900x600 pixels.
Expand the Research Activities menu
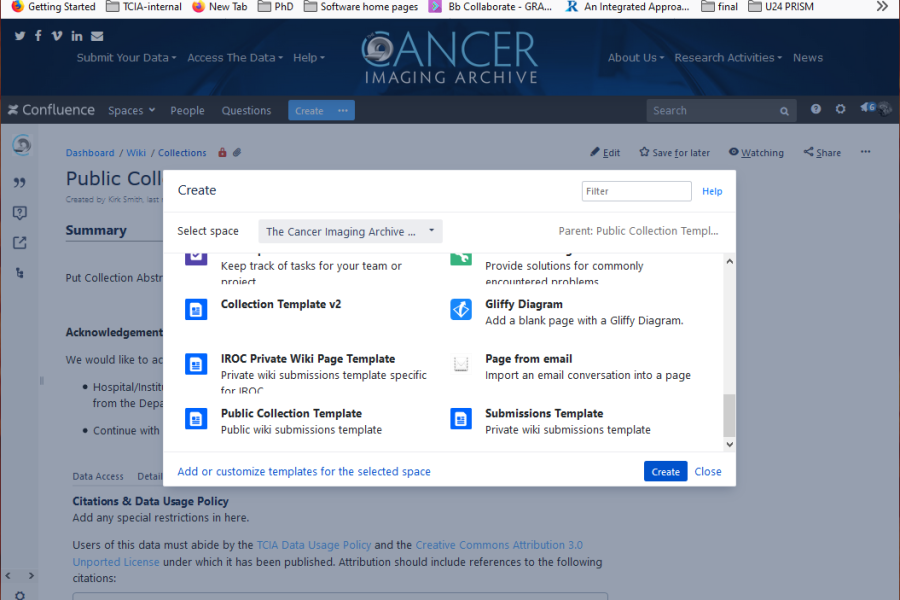click(728, 57)
